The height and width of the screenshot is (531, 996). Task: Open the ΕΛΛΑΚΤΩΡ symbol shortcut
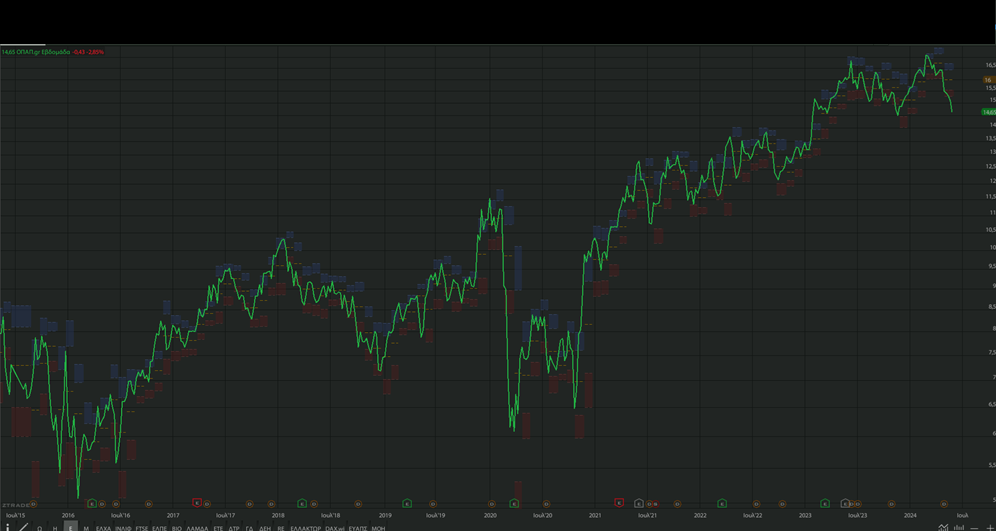306,528
